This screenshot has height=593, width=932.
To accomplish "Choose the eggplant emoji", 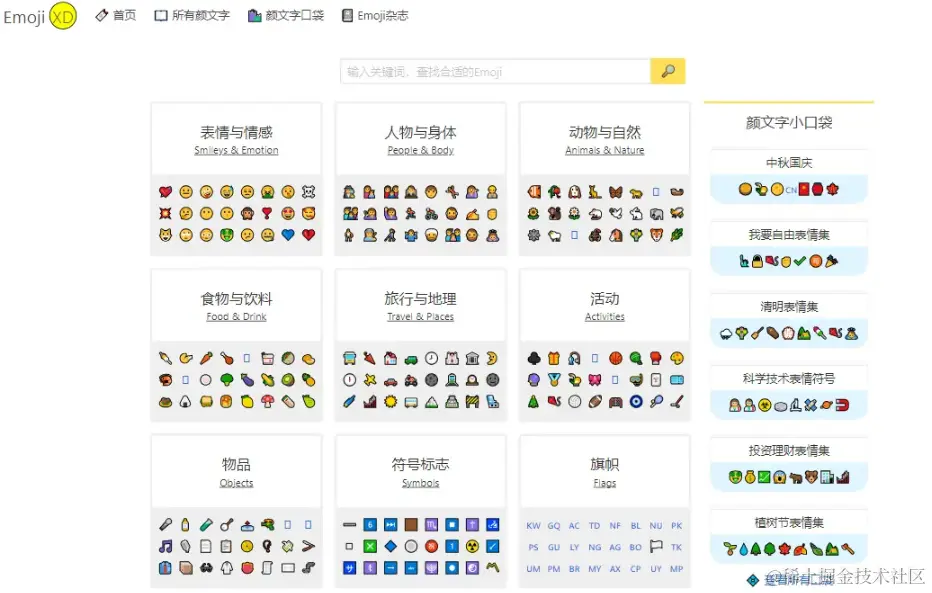I will click(x=247, y=380).
